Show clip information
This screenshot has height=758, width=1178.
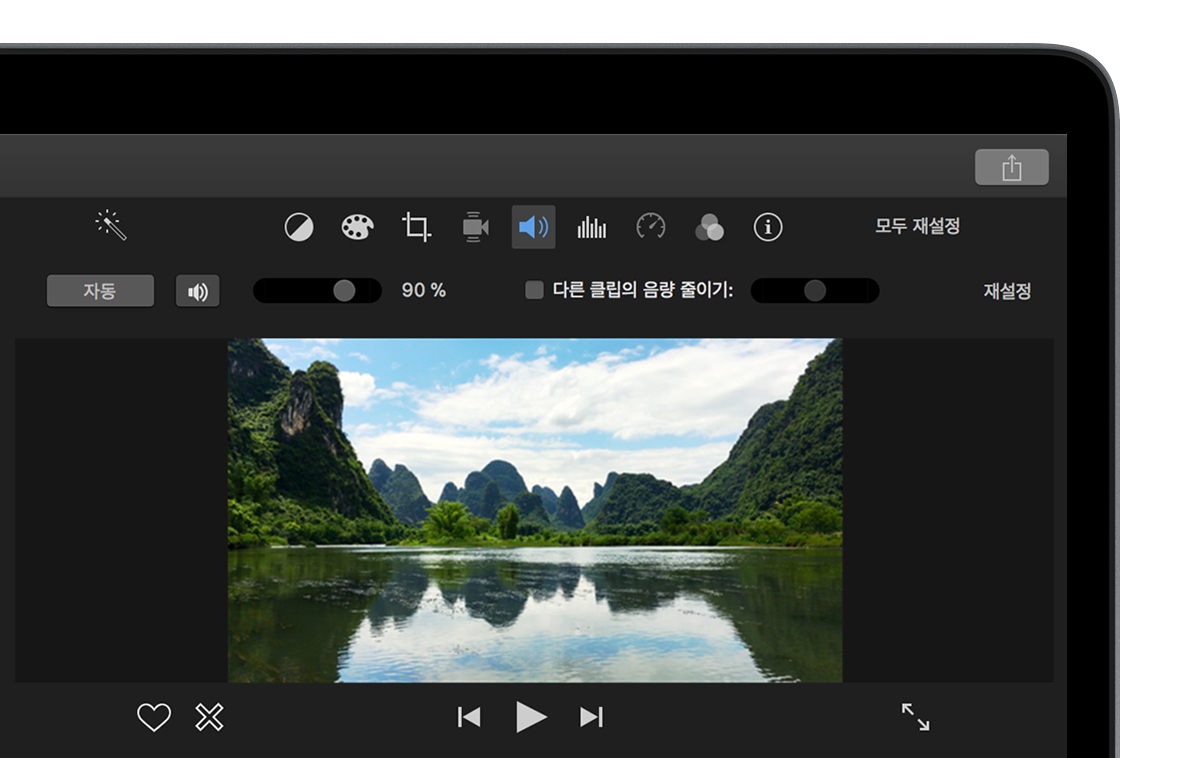(768, 227)
